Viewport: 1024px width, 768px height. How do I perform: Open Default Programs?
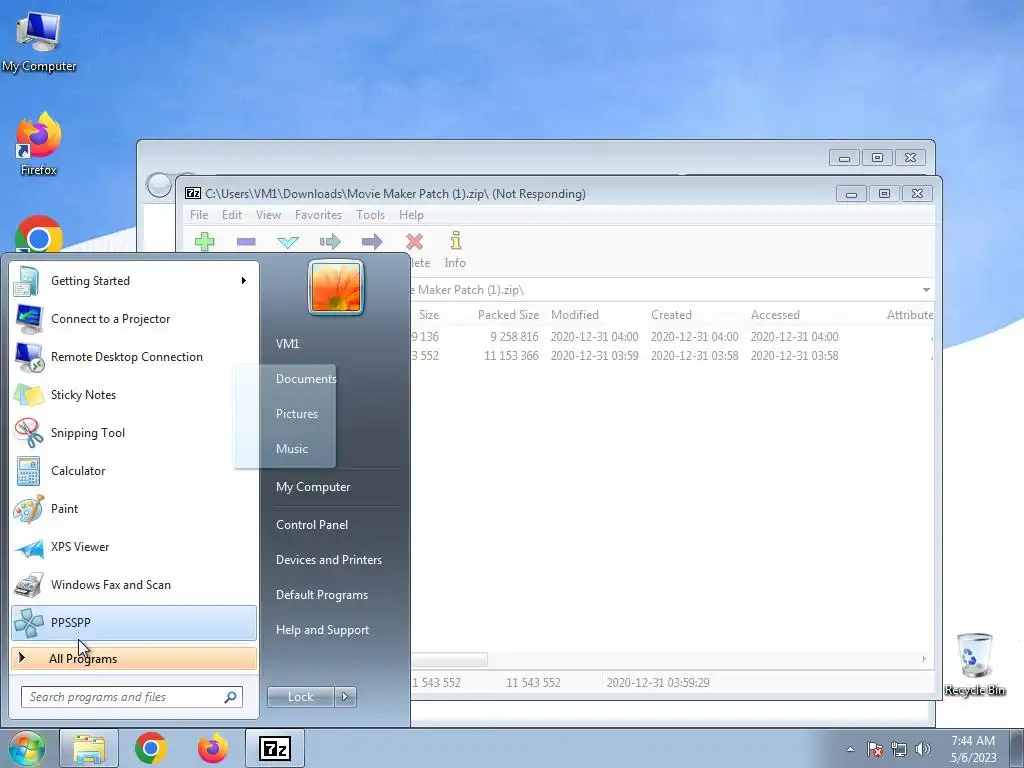(x=322, y=595)
